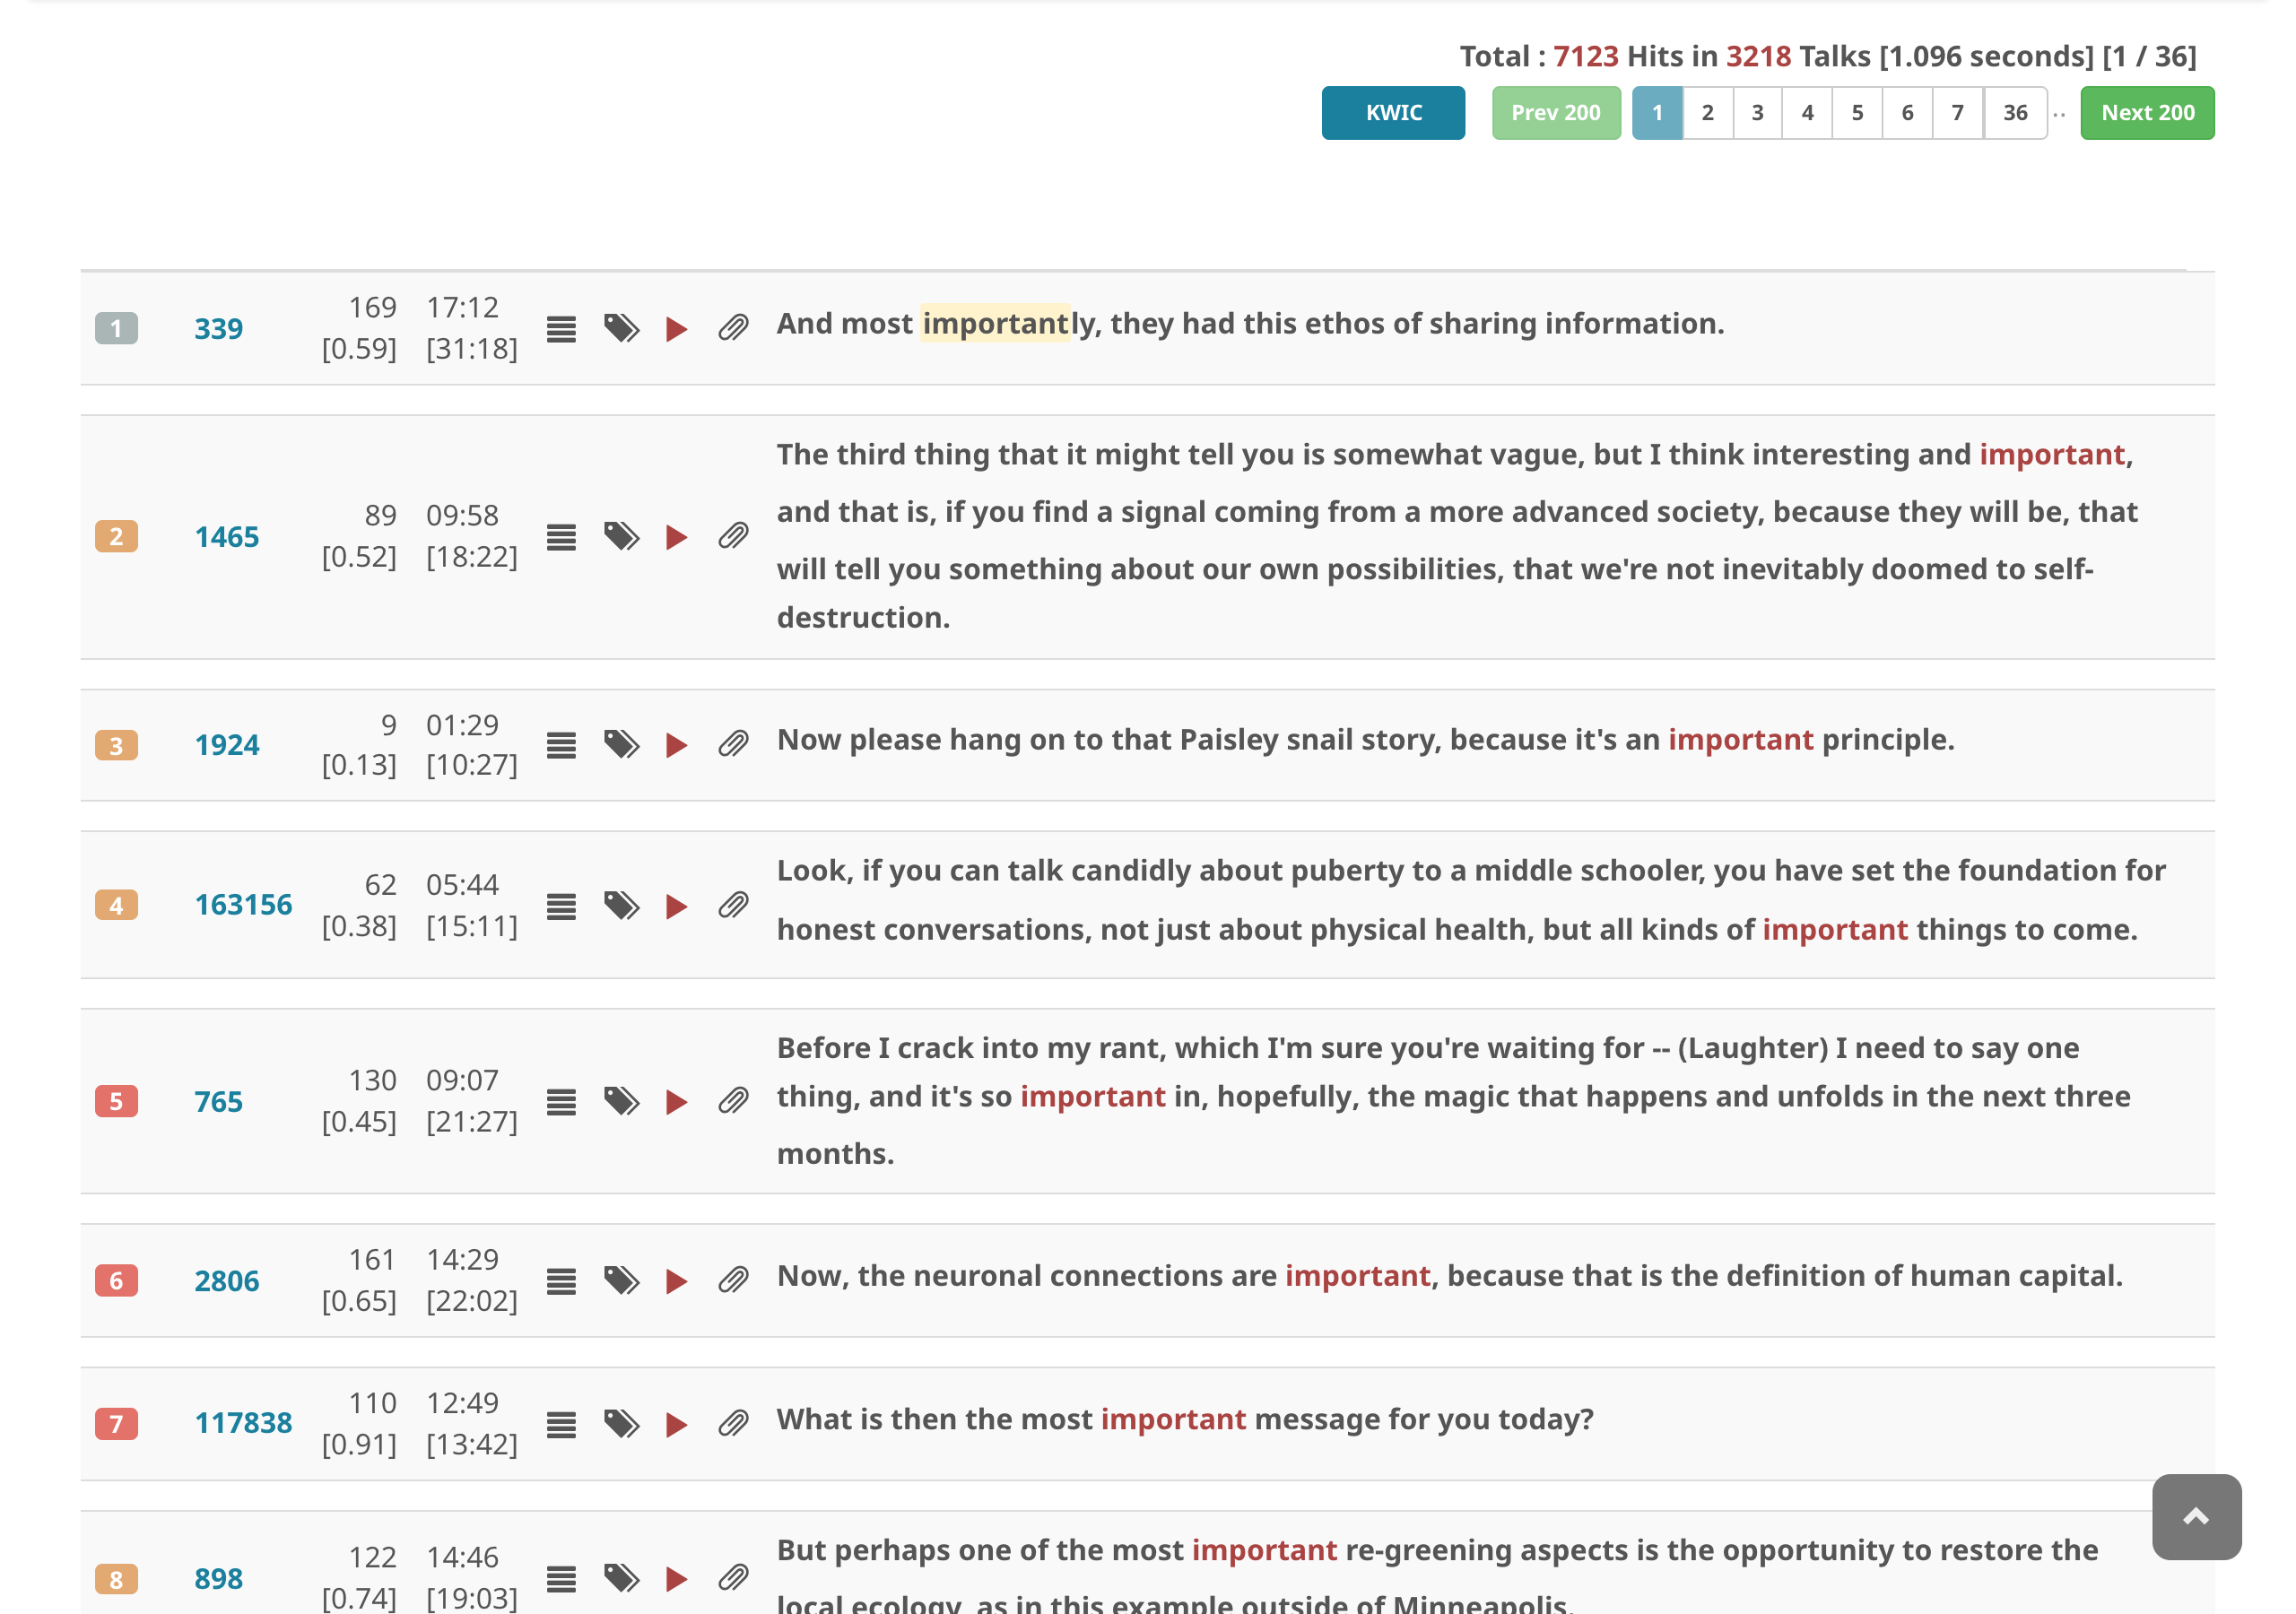Play audio for result row 1

[x=676, y=329]
